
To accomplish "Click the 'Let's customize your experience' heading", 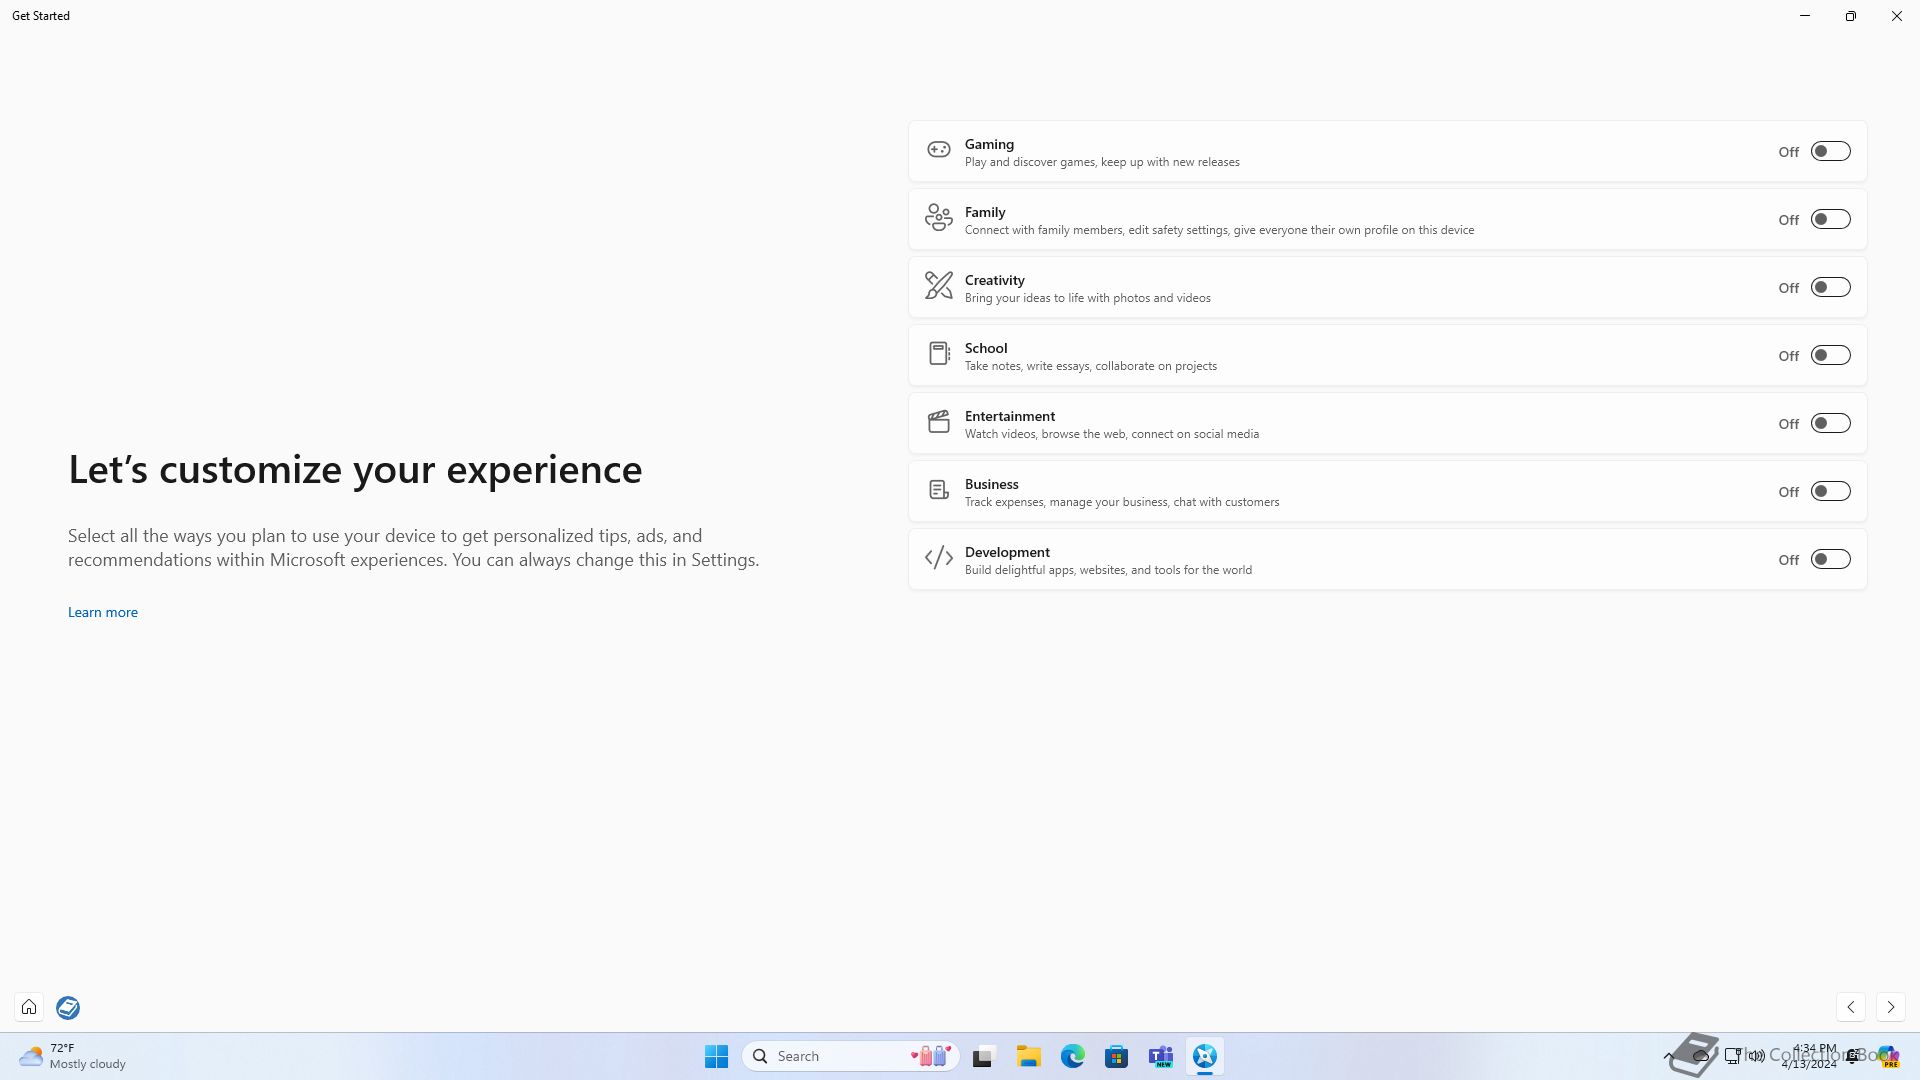I will point(355,469).
